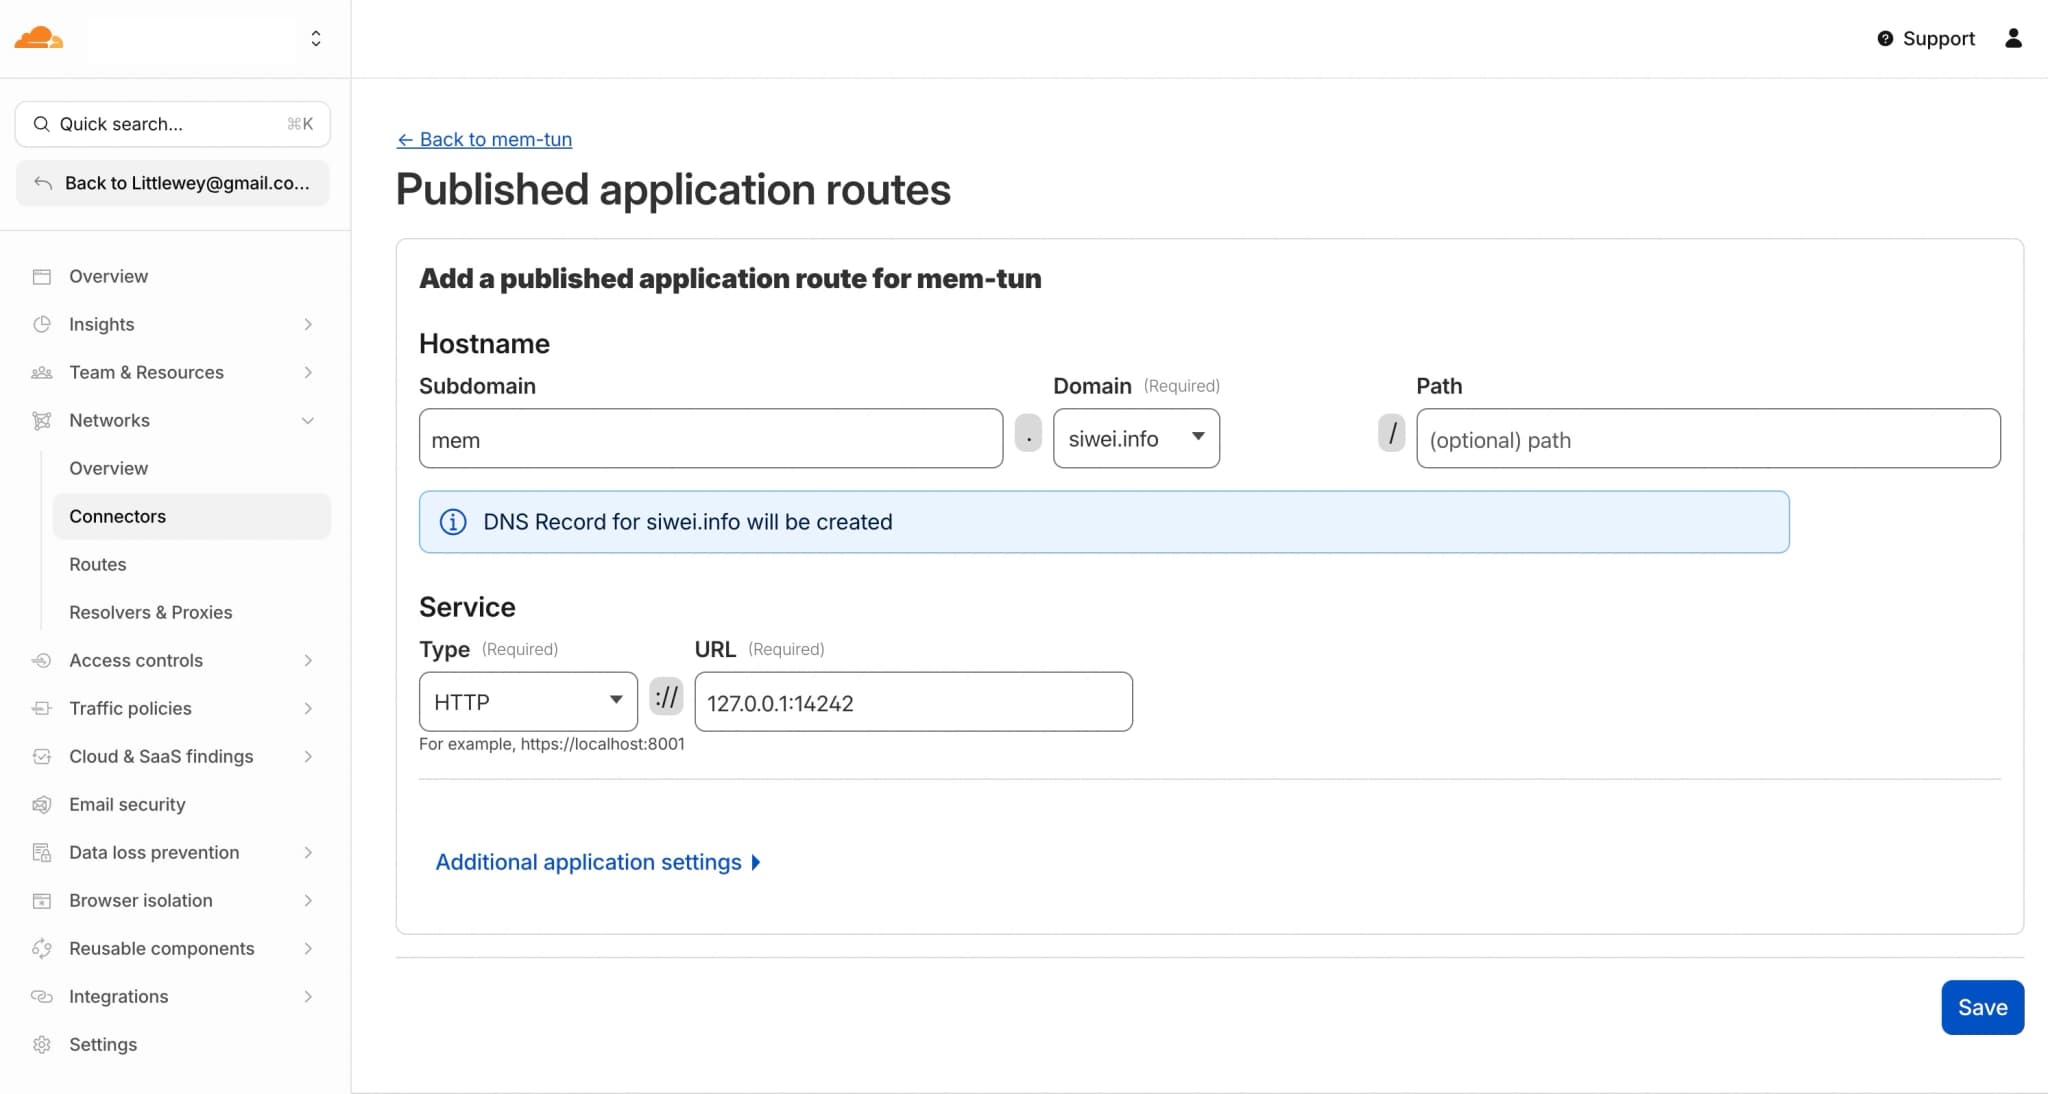
Task: Switch to the Routes sidebar item
Action: click(97, 564)
